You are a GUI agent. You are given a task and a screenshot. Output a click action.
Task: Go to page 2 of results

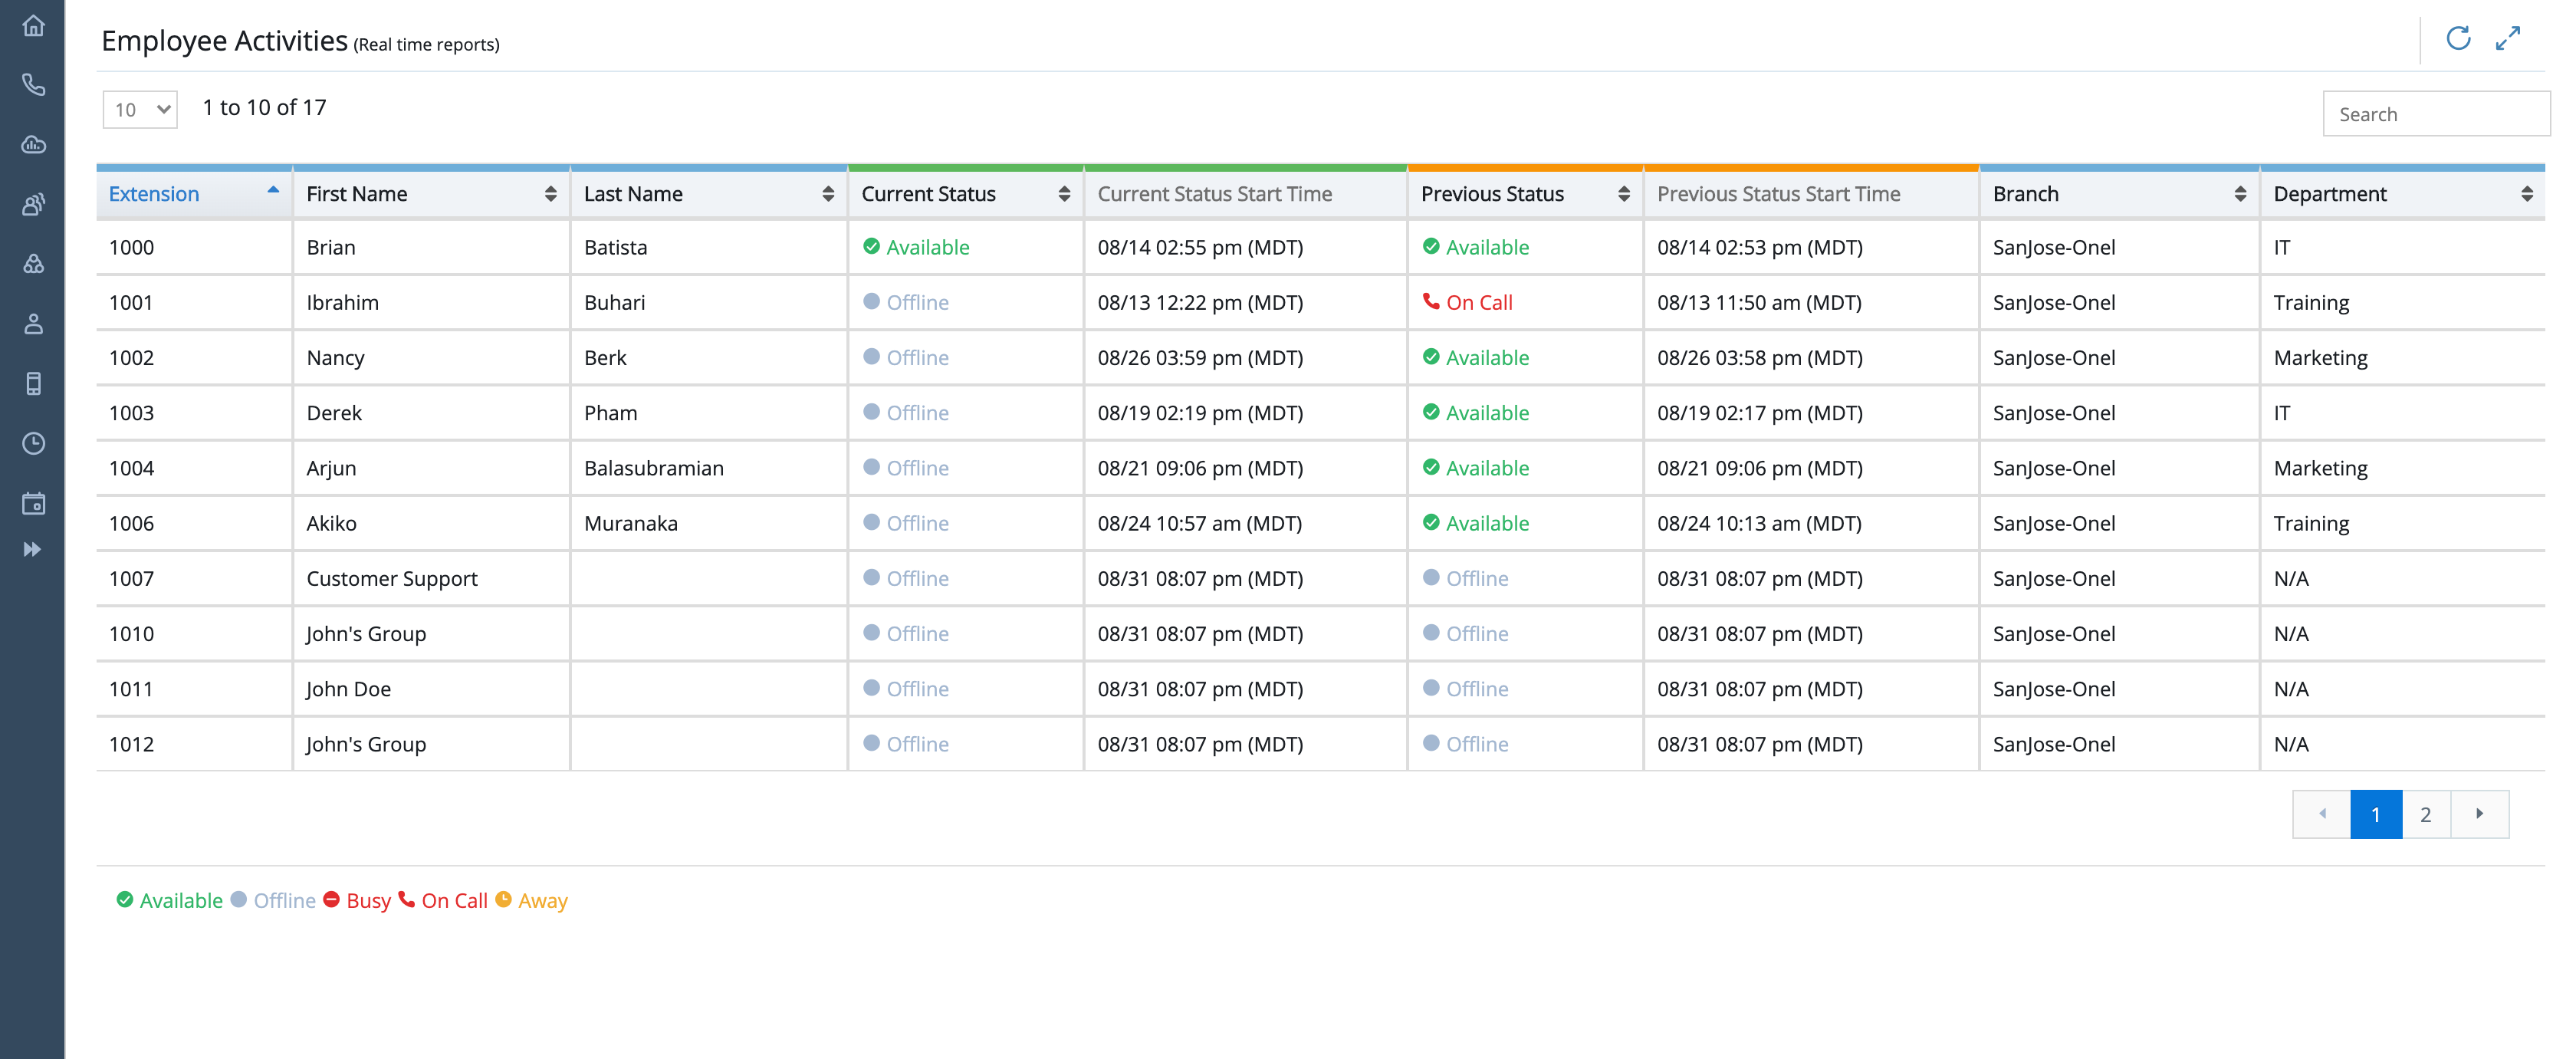[x=2426, y=814]
